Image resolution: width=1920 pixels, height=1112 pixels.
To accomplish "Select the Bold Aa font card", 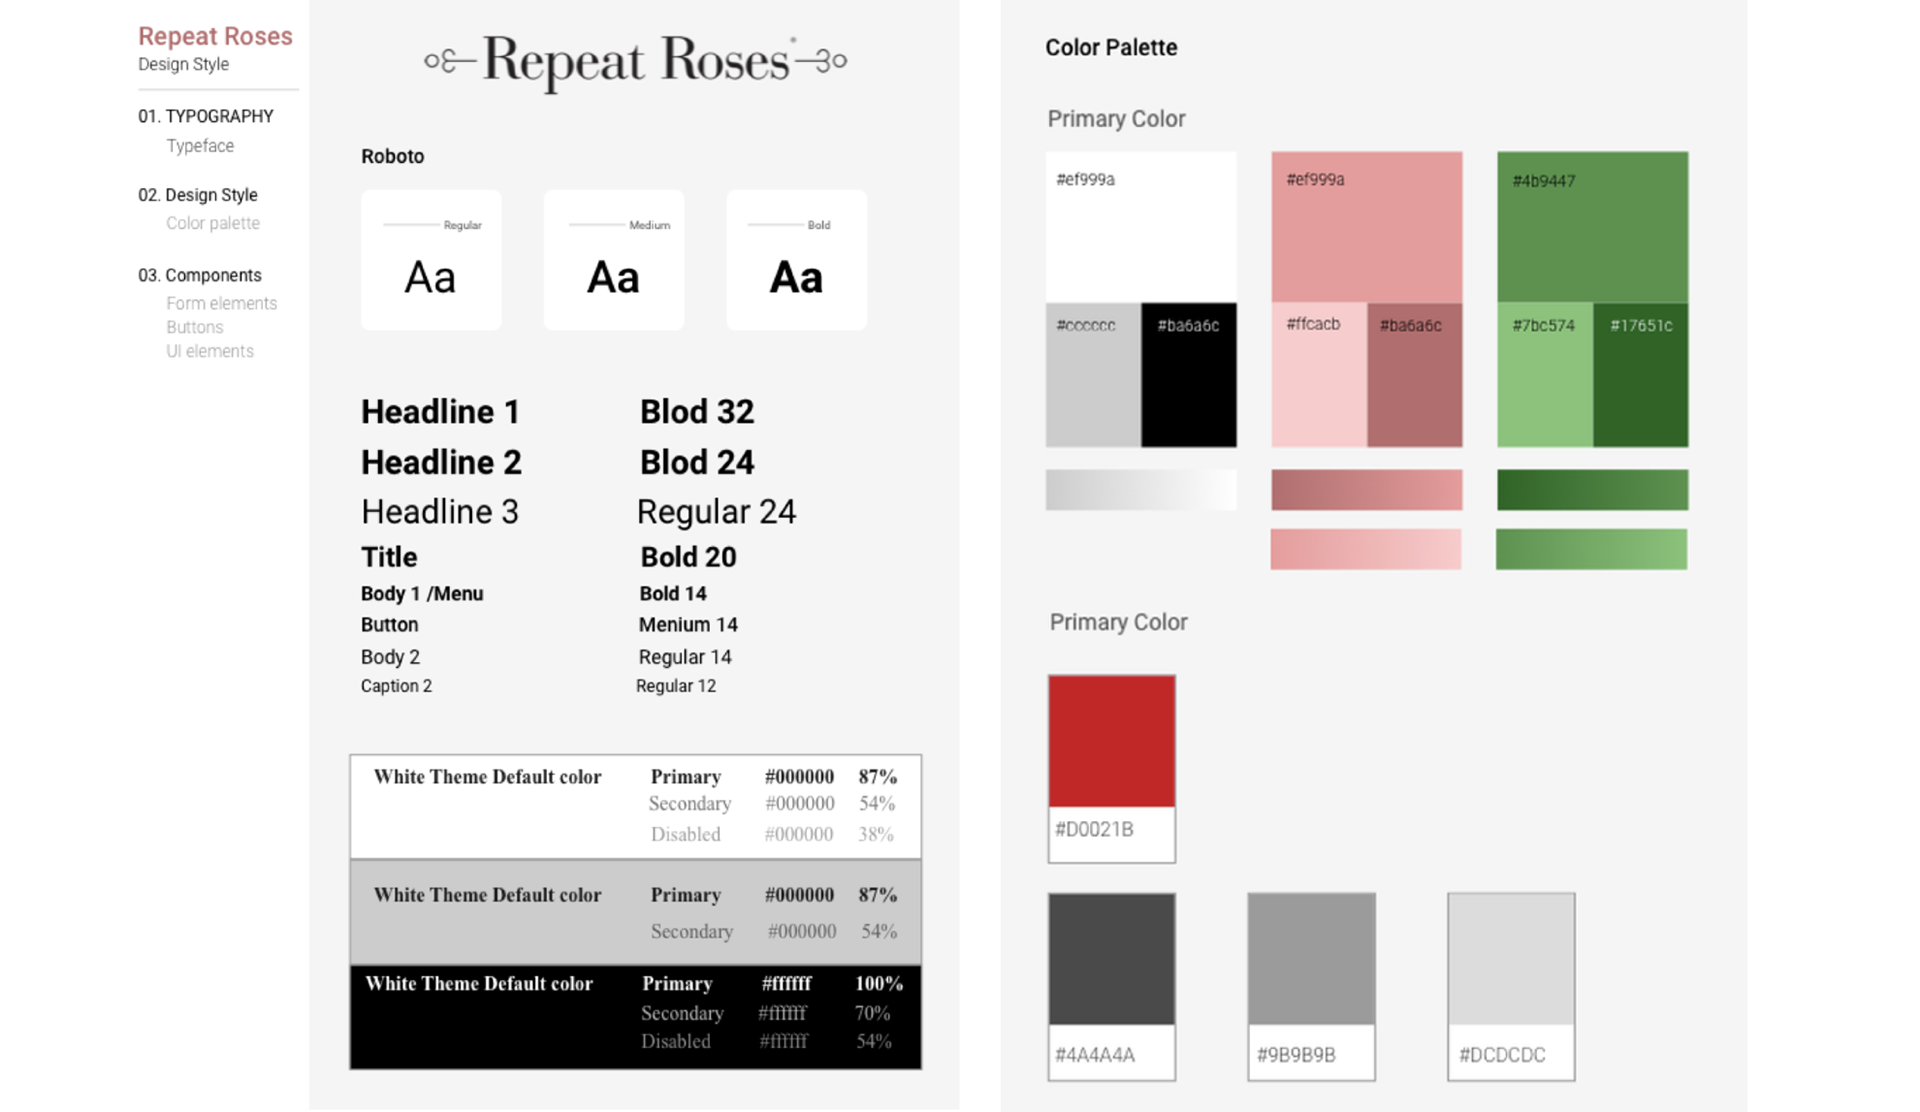I will click(x=797, y=260).
